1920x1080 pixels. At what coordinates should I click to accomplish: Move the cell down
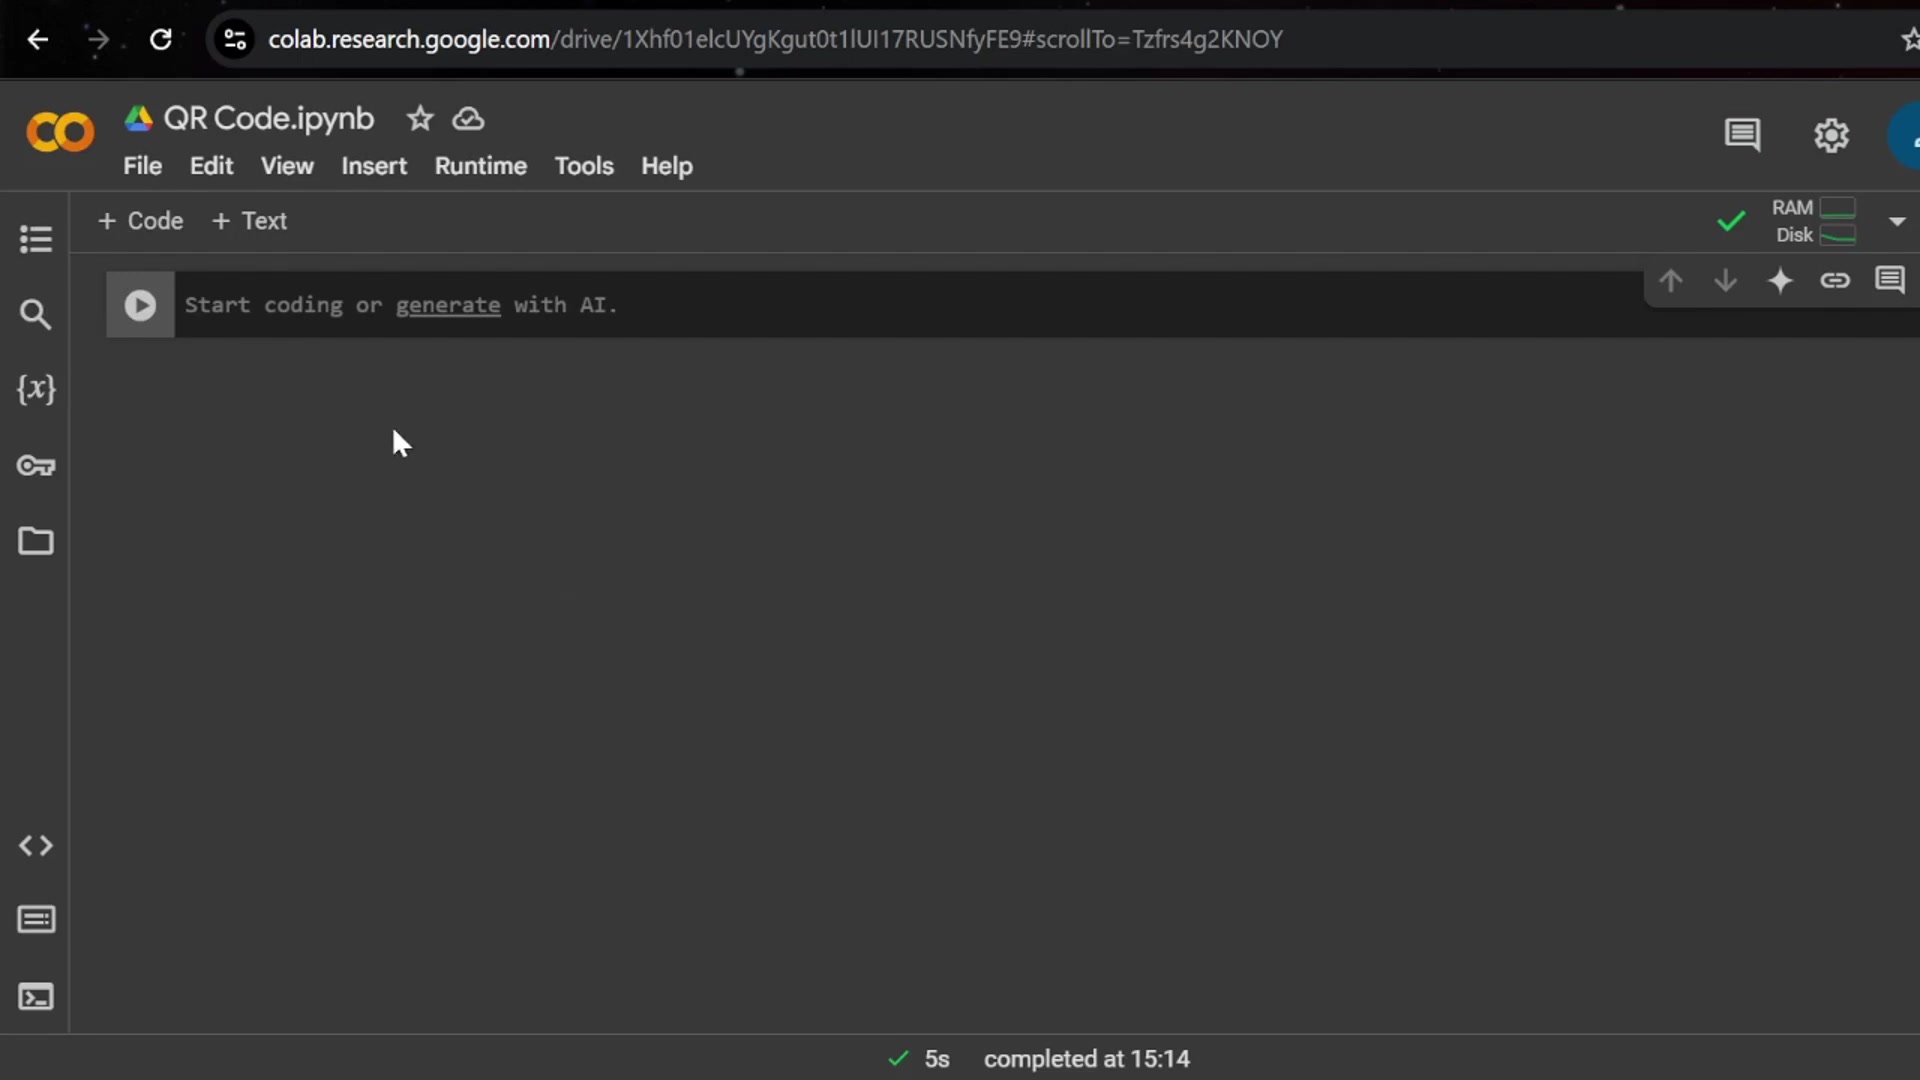pyautogui.click(x=1726, y=281)
